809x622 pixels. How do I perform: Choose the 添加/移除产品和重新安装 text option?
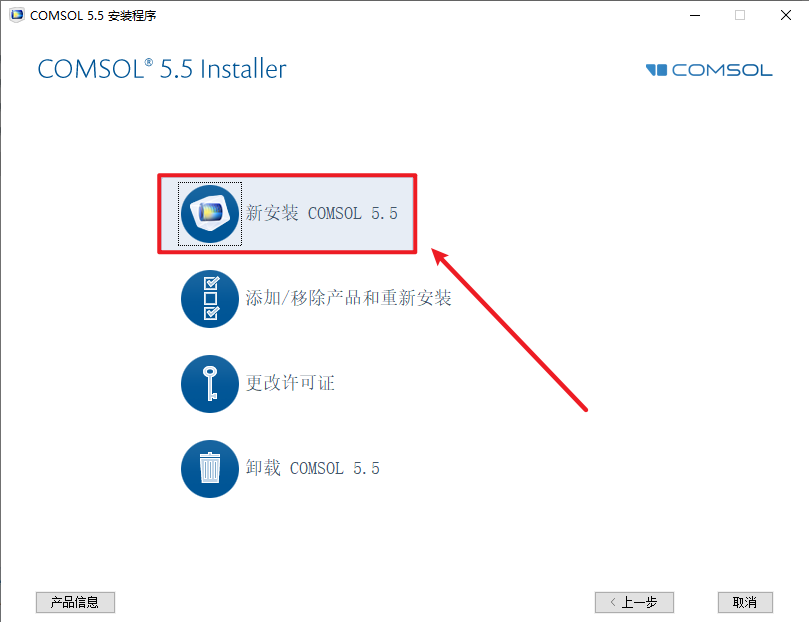click(x=348, y=298)
